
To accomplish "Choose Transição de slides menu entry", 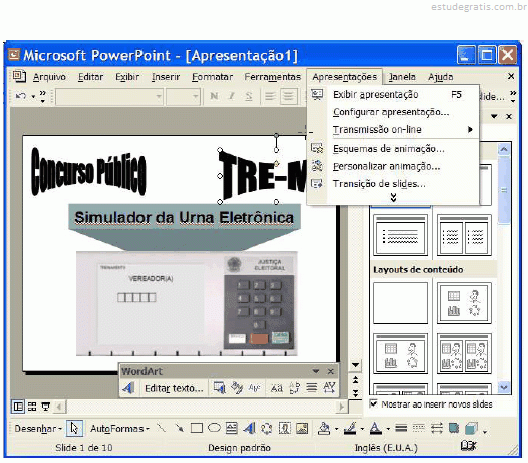I will click(393, 184).
